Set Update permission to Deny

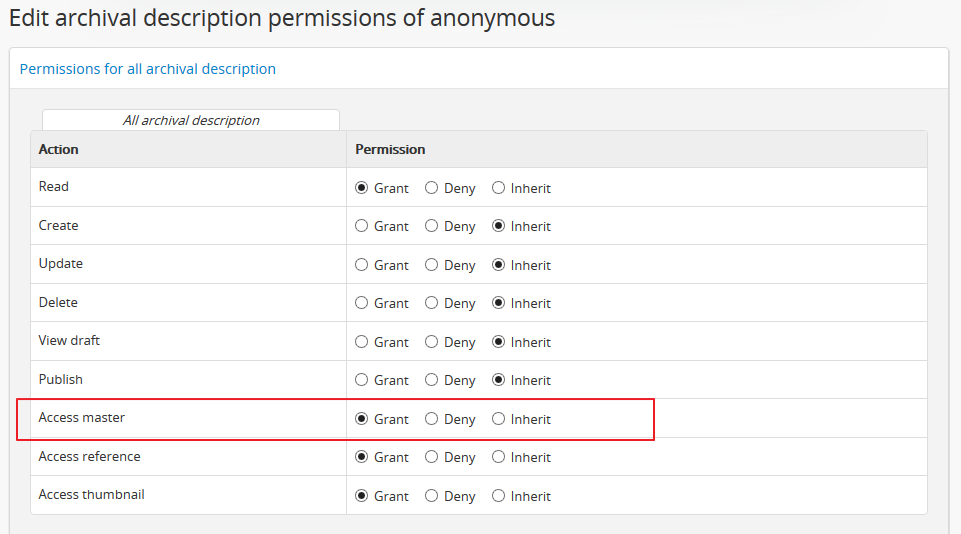[432, 265]
